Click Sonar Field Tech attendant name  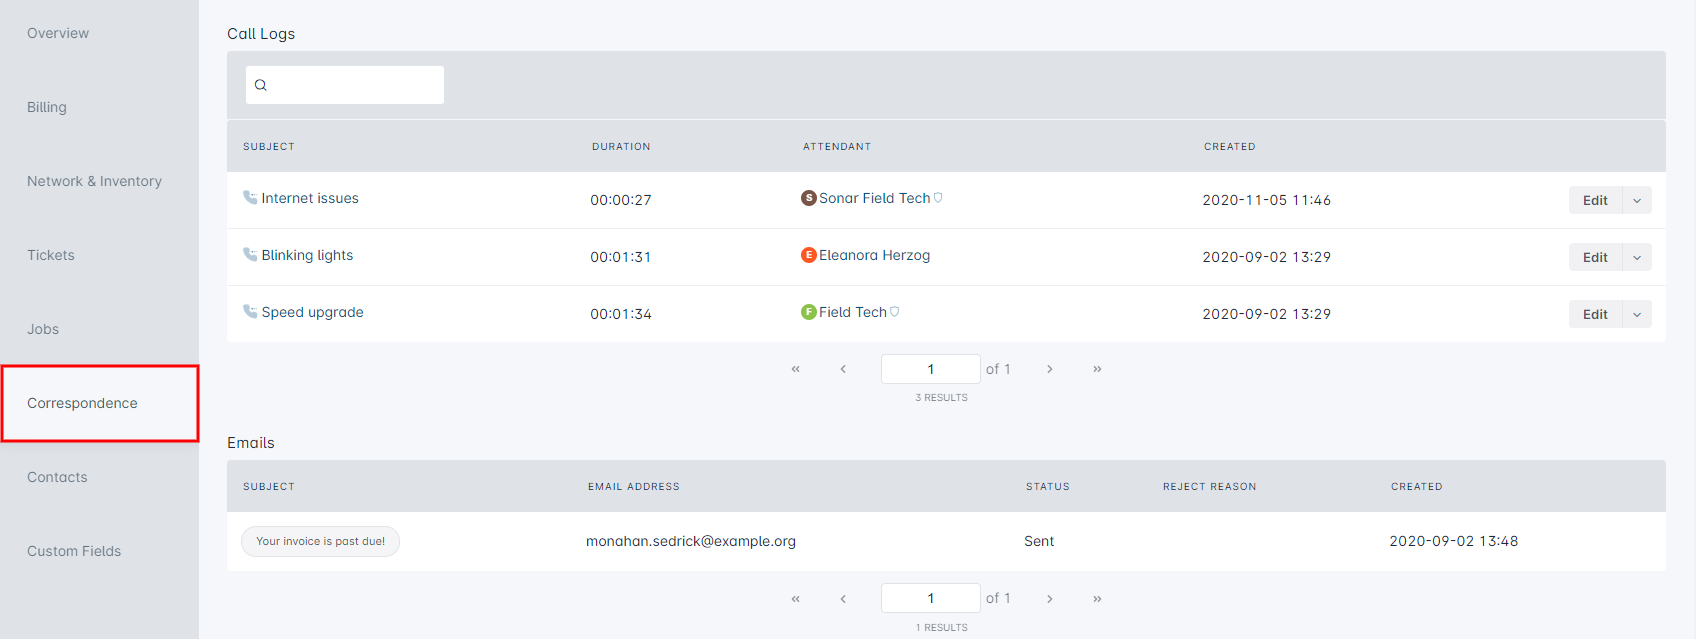click(875, 198)
